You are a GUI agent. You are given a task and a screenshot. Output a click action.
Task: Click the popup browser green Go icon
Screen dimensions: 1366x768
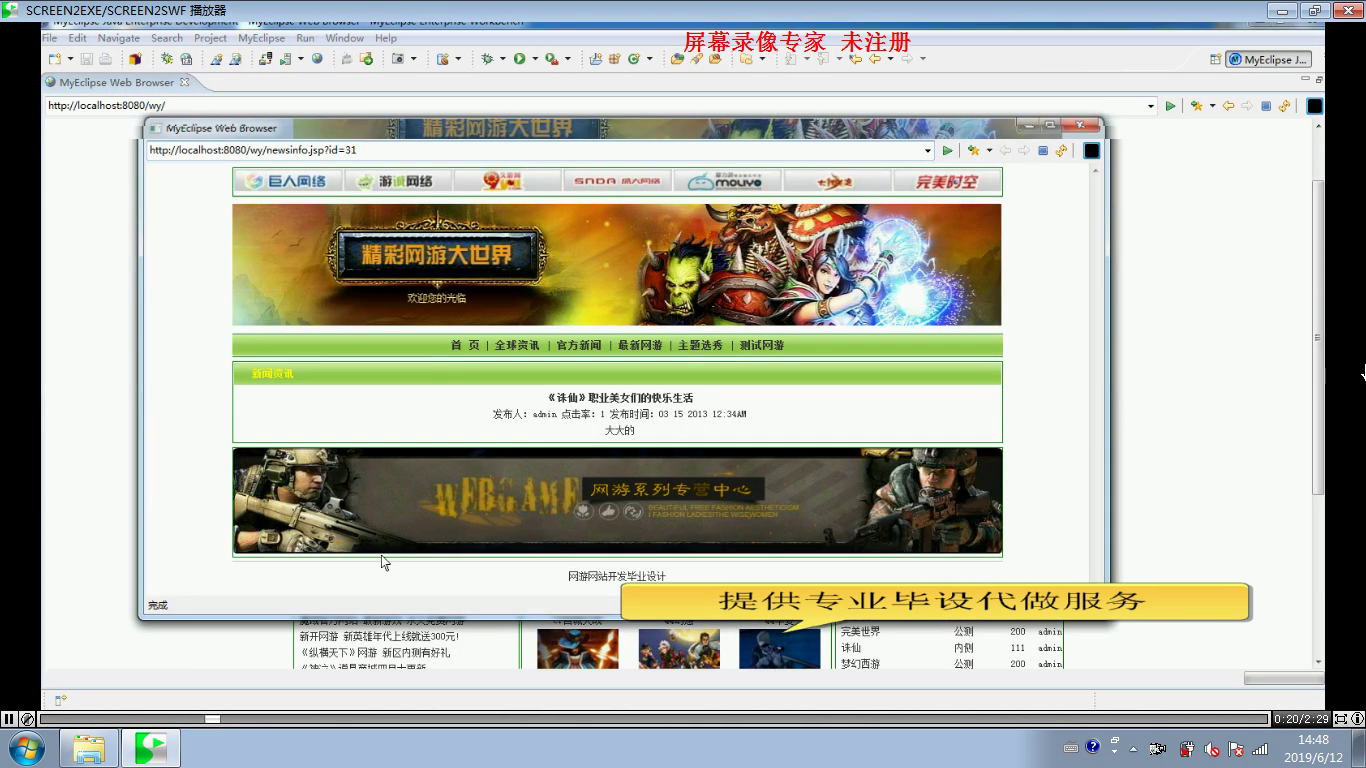[947, 151]
